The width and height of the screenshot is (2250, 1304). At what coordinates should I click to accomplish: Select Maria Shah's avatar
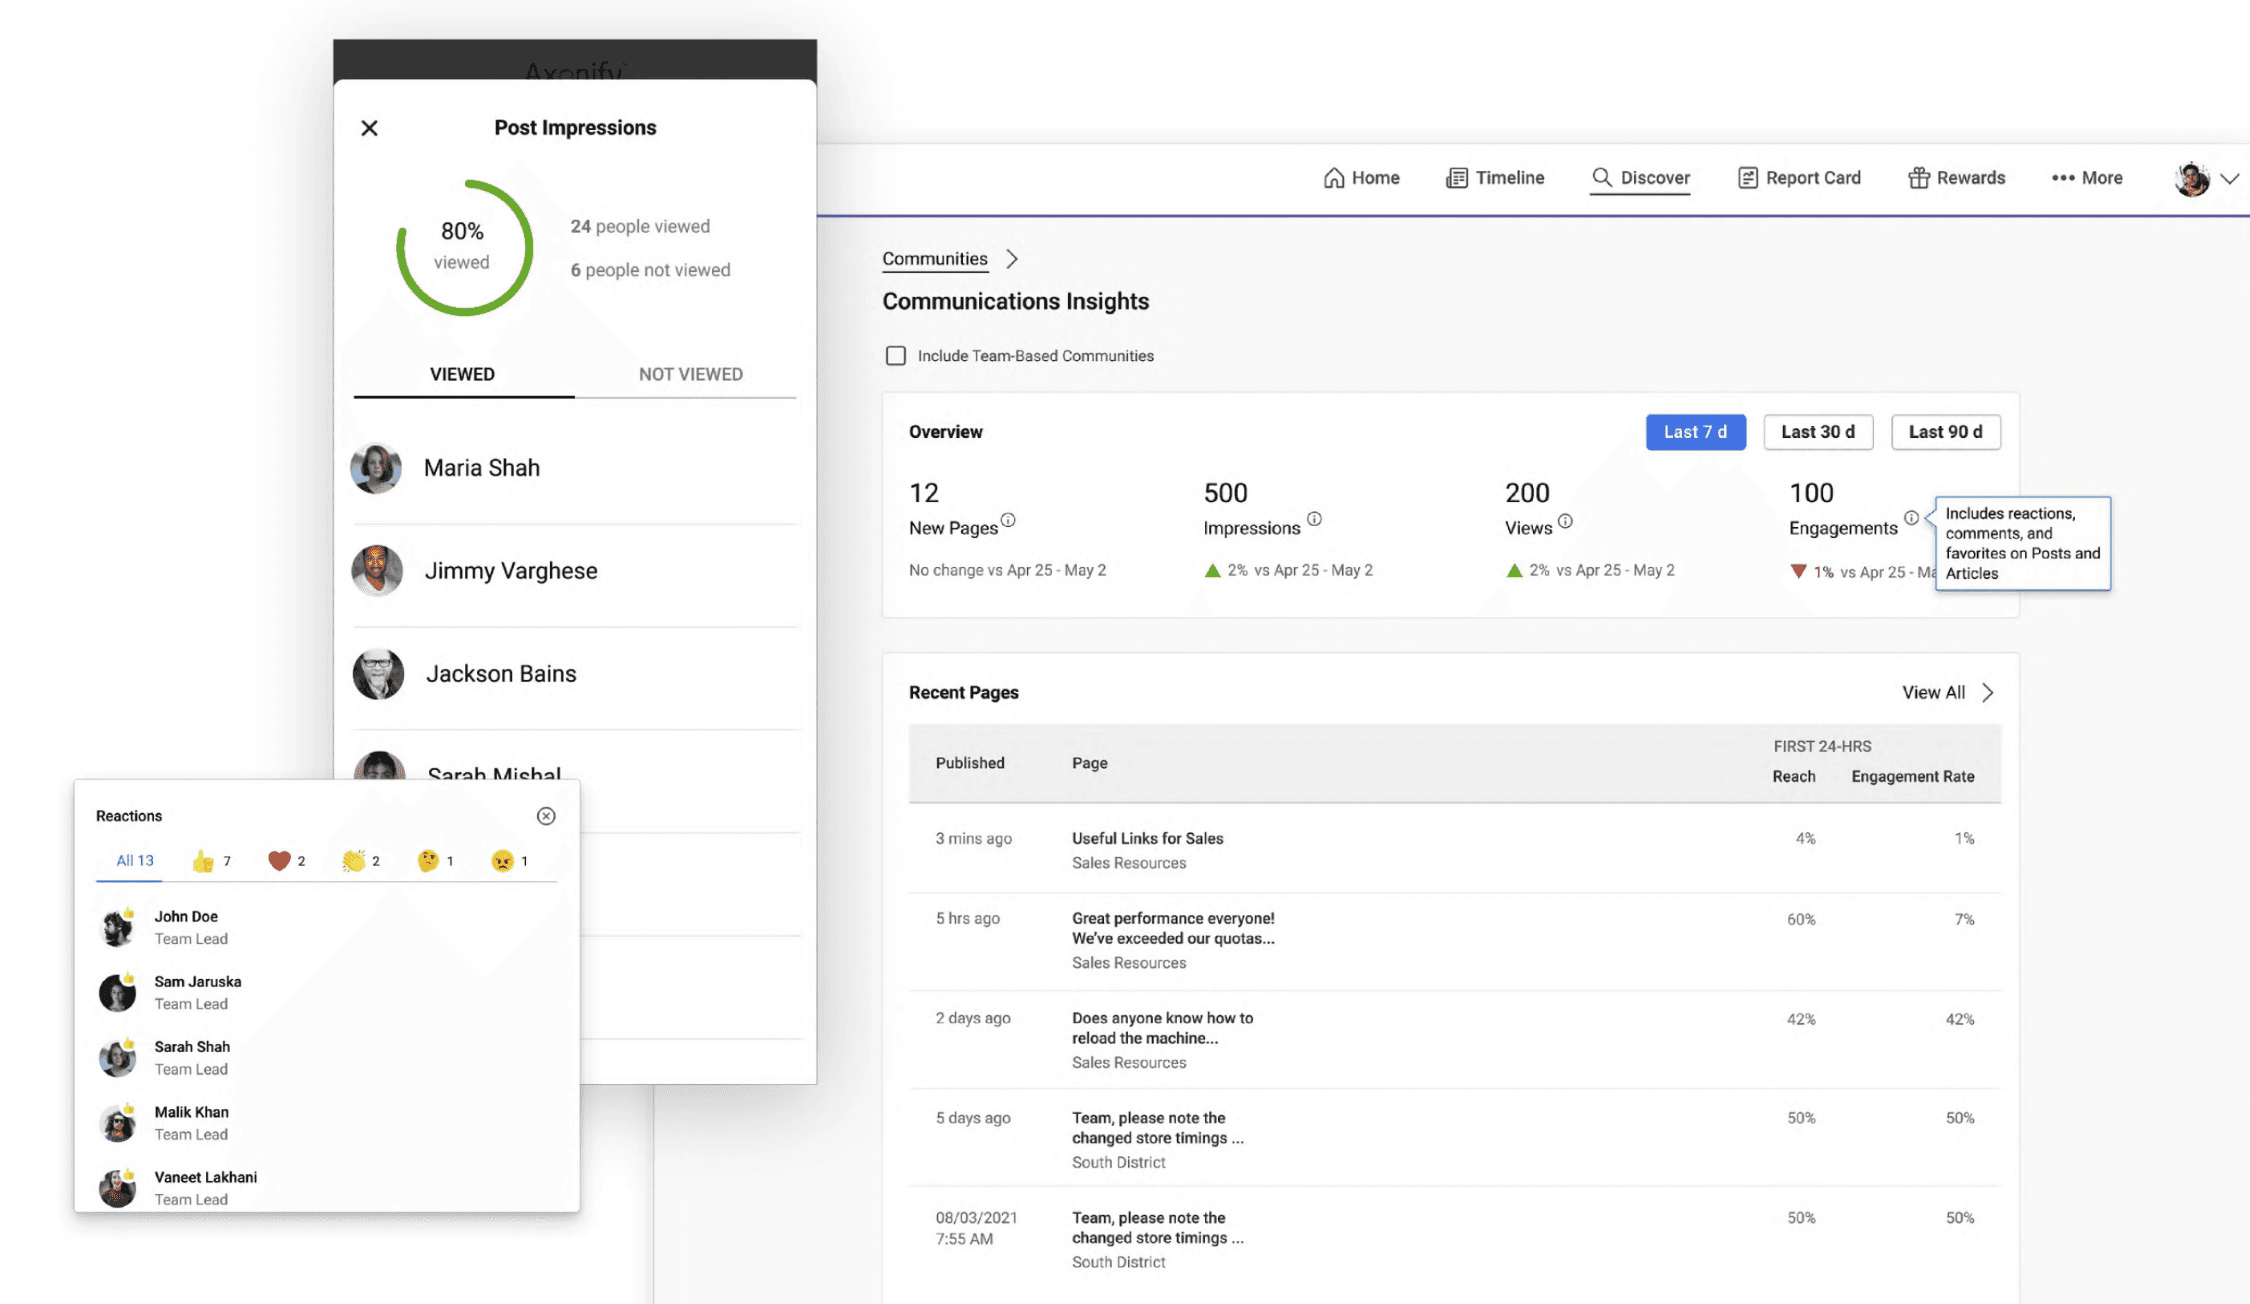376,468
